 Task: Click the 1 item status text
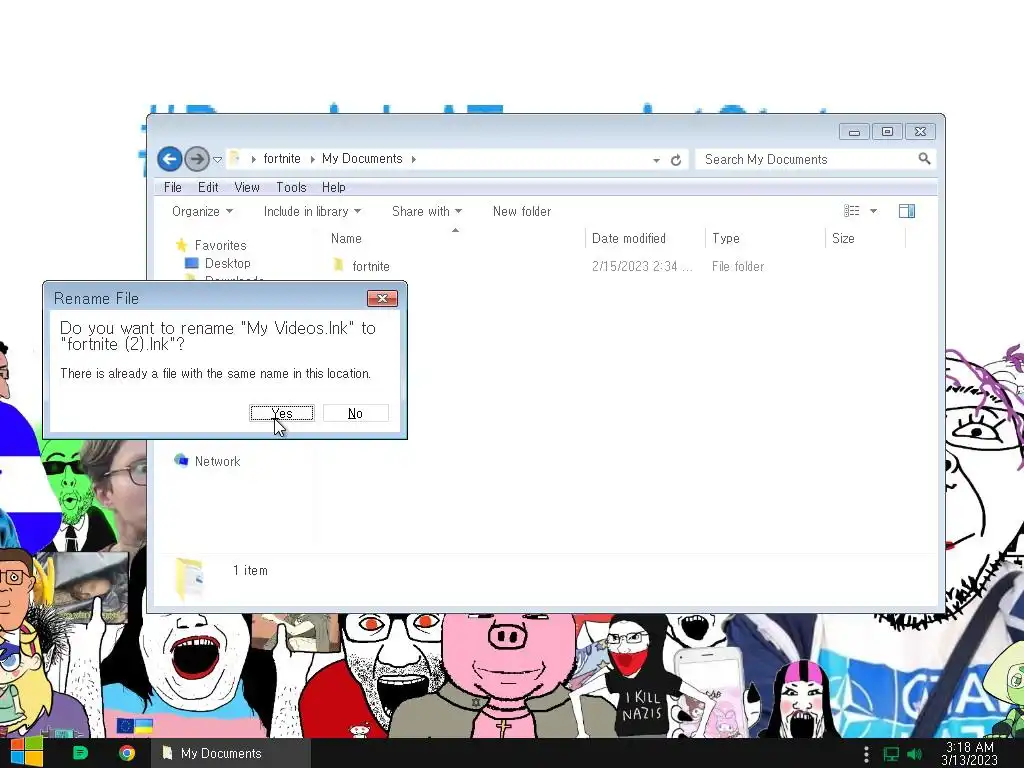click(x=250, y=570)
